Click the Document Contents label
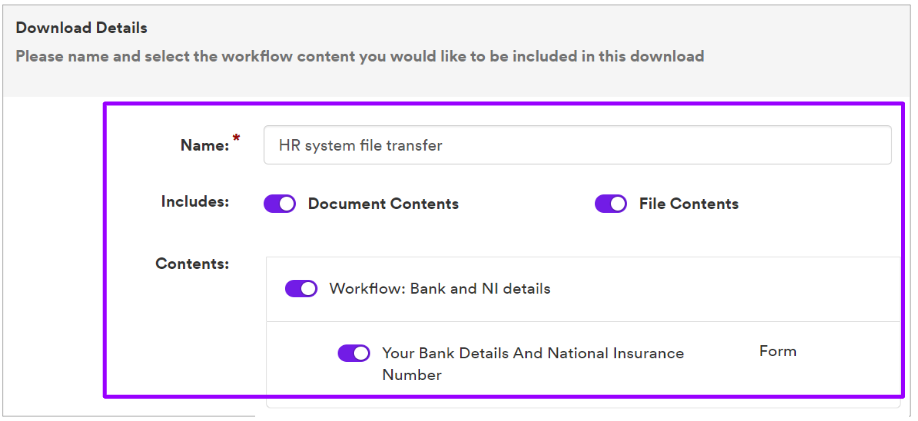Viewport: 918px width, 421px height. pos(383,204)
